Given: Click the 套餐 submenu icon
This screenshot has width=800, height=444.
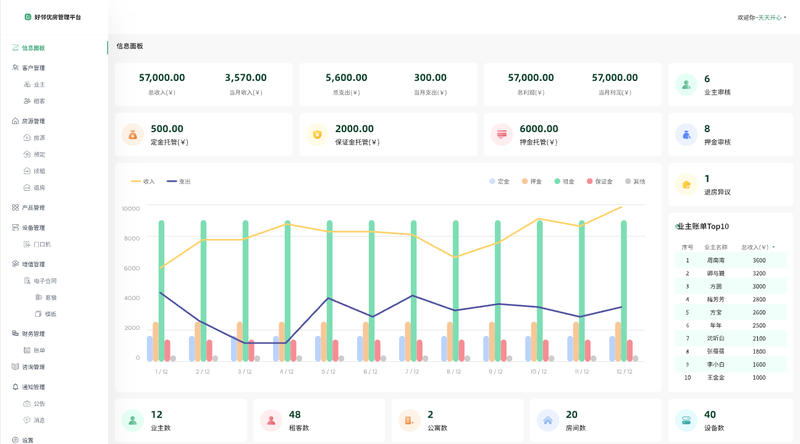Looking at the screenshot, I should (x=38, y=297).
